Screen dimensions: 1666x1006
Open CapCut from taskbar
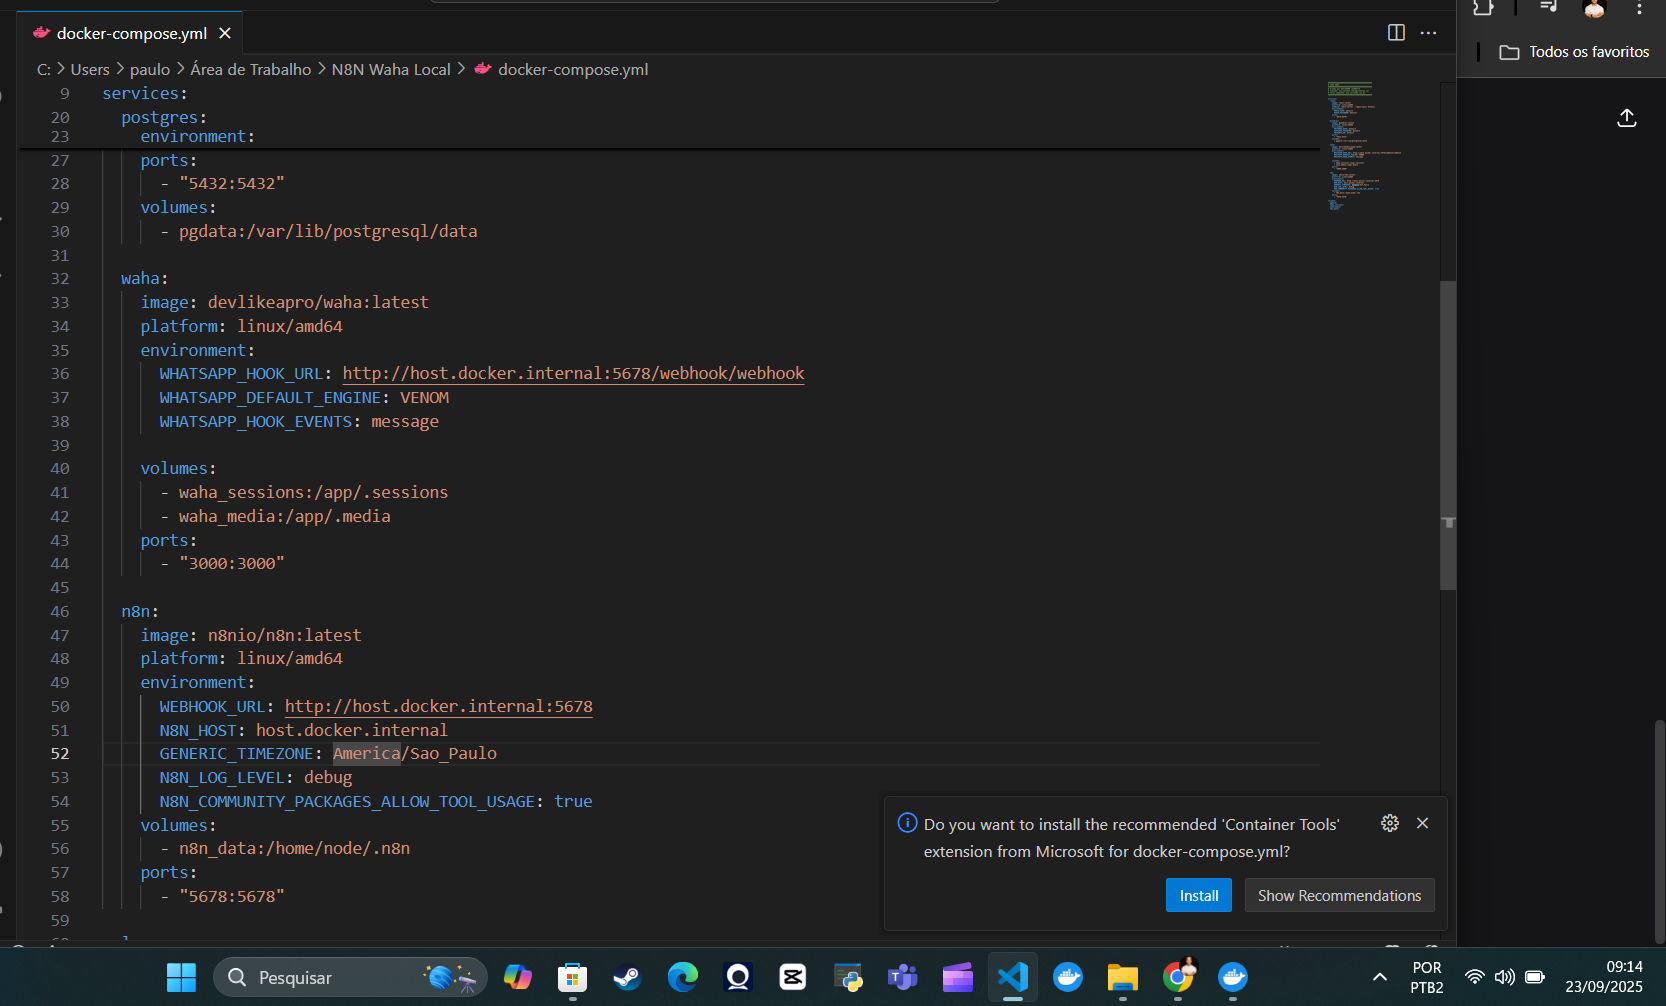(793, 977)
